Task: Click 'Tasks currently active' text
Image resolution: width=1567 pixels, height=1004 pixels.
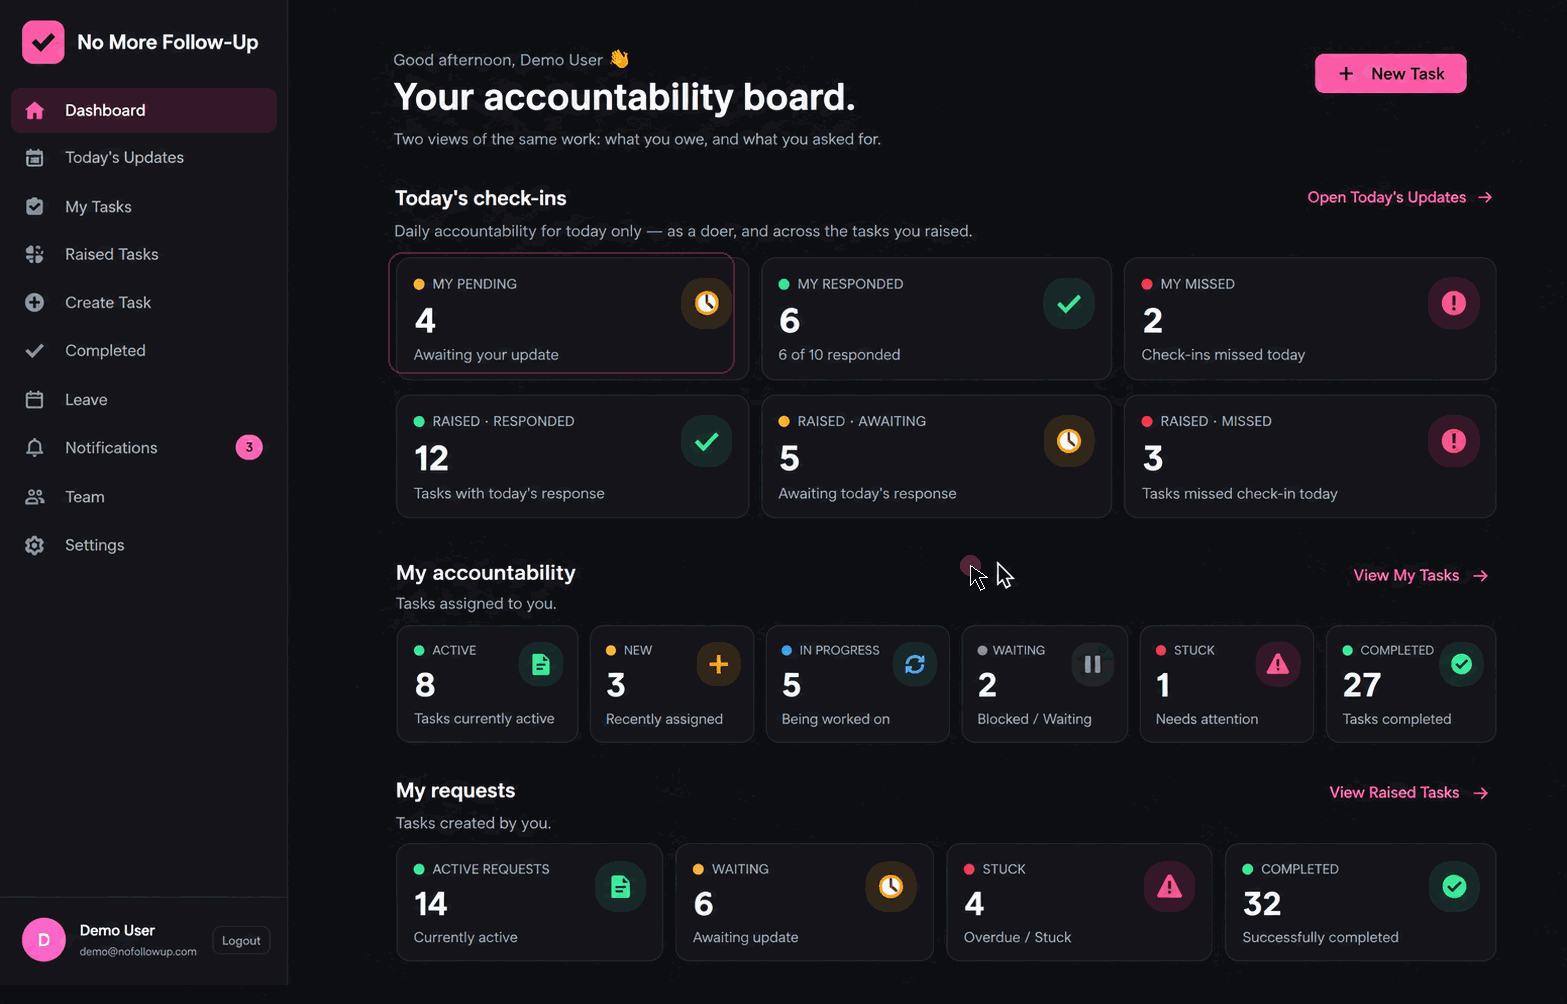Action: 484,719
